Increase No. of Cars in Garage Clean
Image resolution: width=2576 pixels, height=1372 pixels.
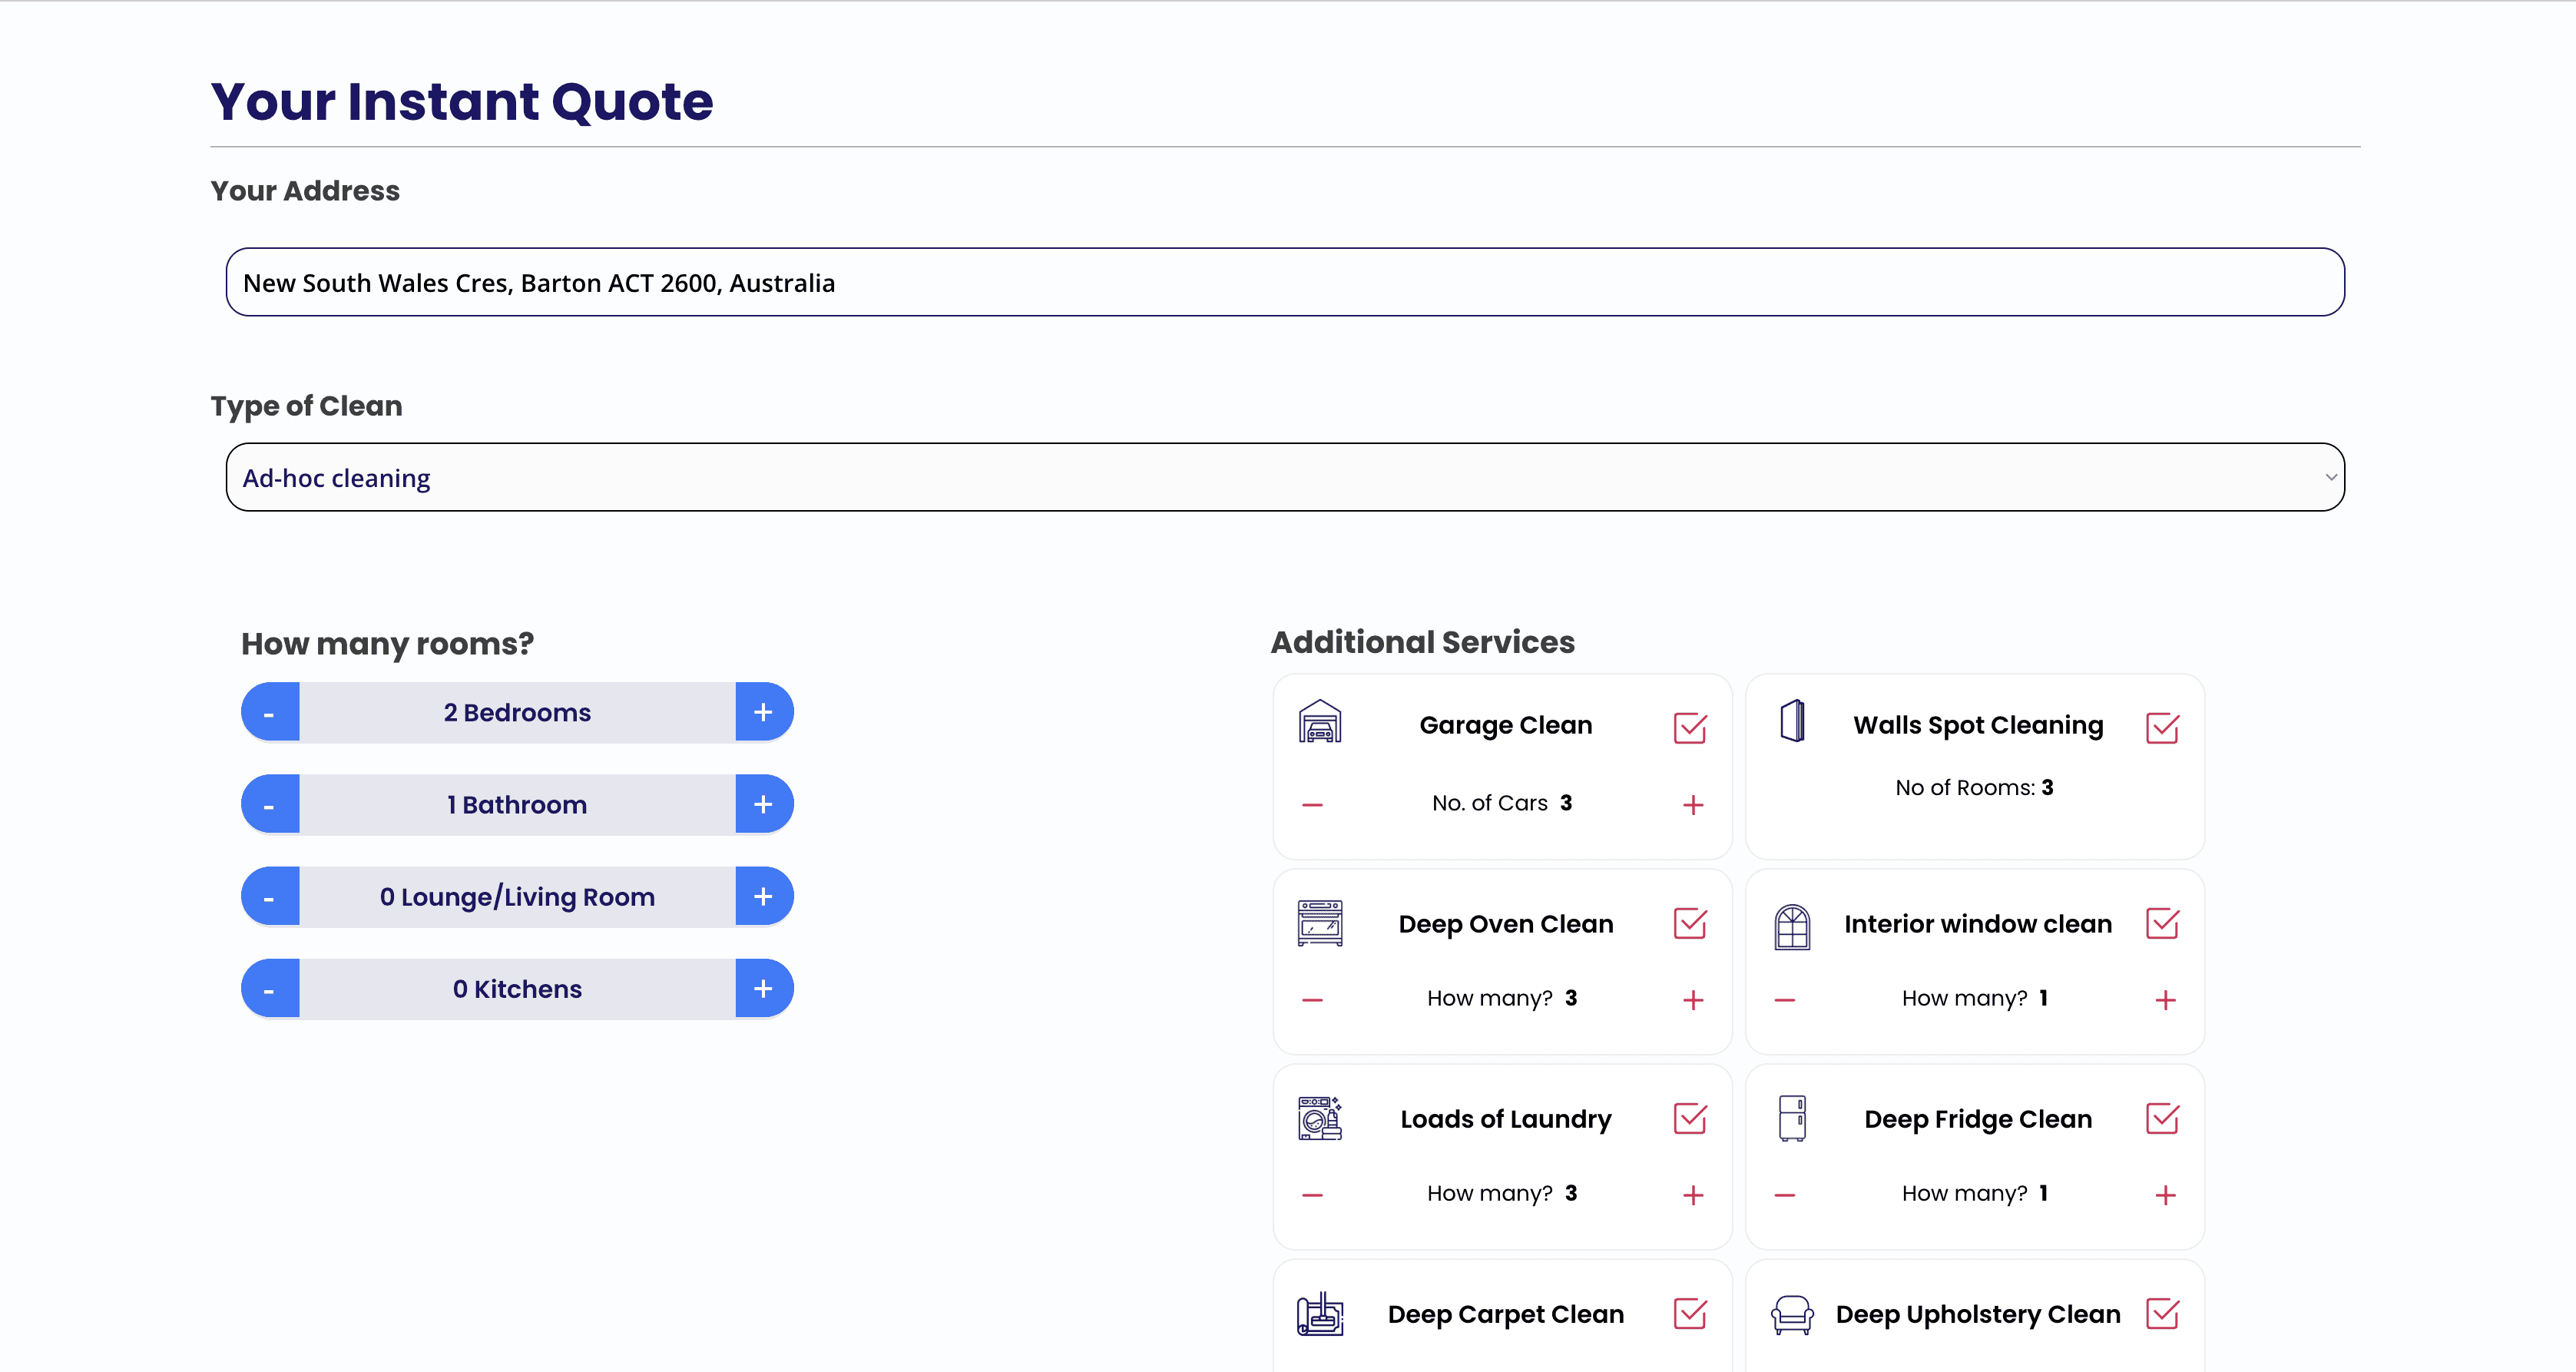pyautogui.click(x=1692, y=804)
